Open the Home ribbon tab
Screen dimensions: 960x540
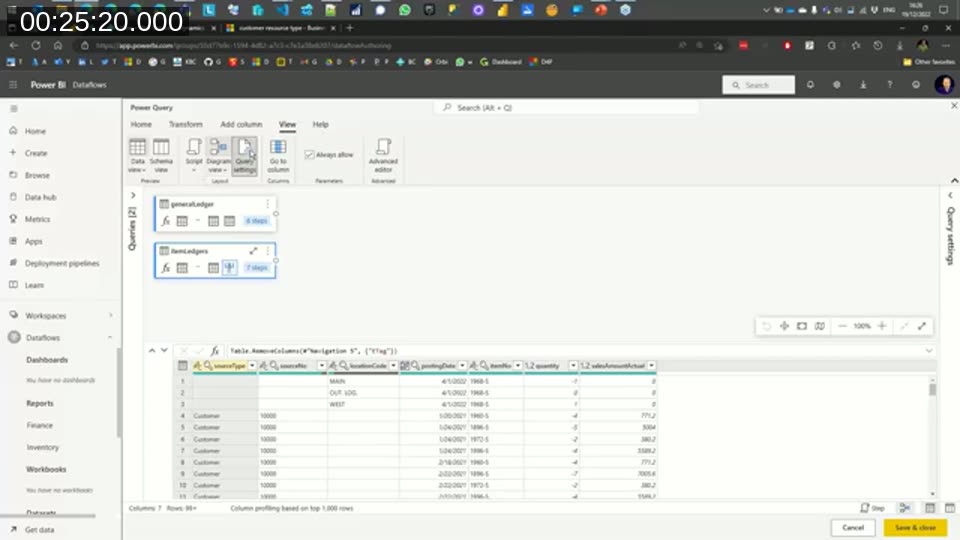[x=141, y=124]
